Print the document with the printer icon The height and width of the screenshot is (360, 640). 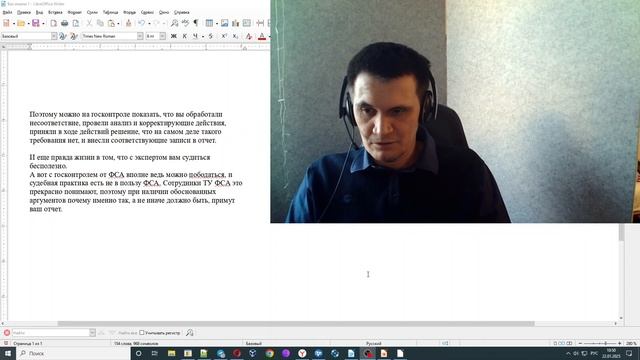(64, 23)
